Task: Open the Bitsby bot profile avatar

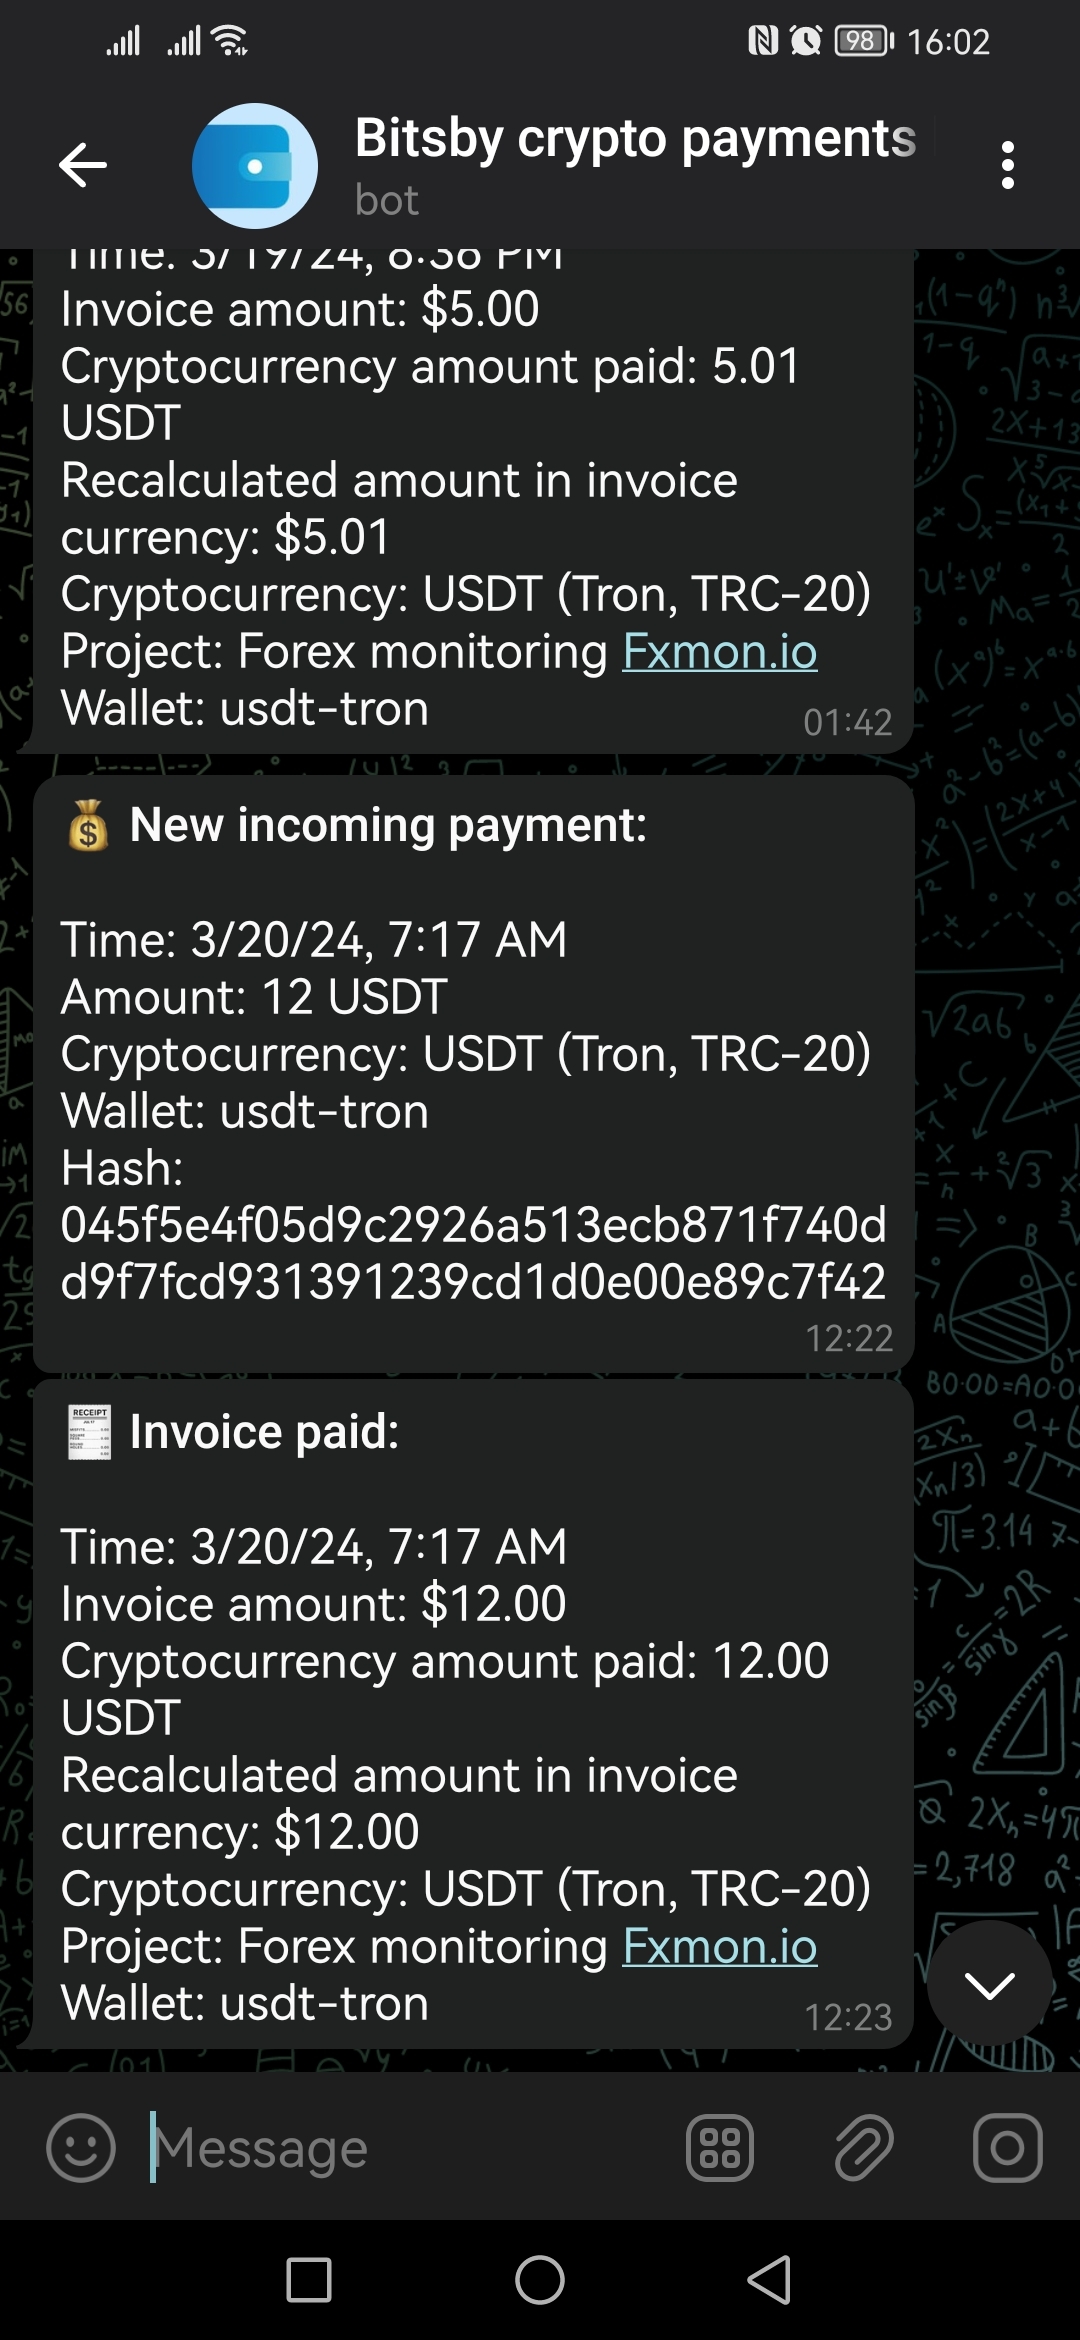Action: point(255,166)
